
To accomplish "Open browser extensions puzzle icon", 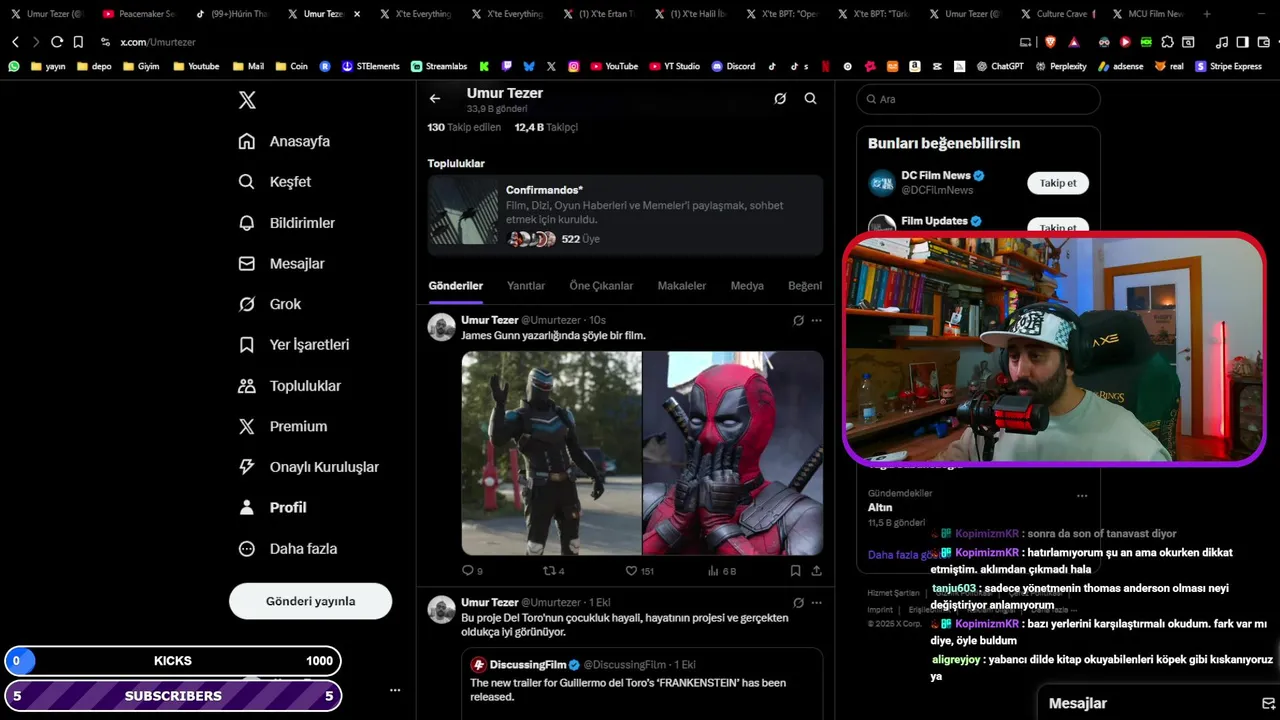I will [1166, 42].
